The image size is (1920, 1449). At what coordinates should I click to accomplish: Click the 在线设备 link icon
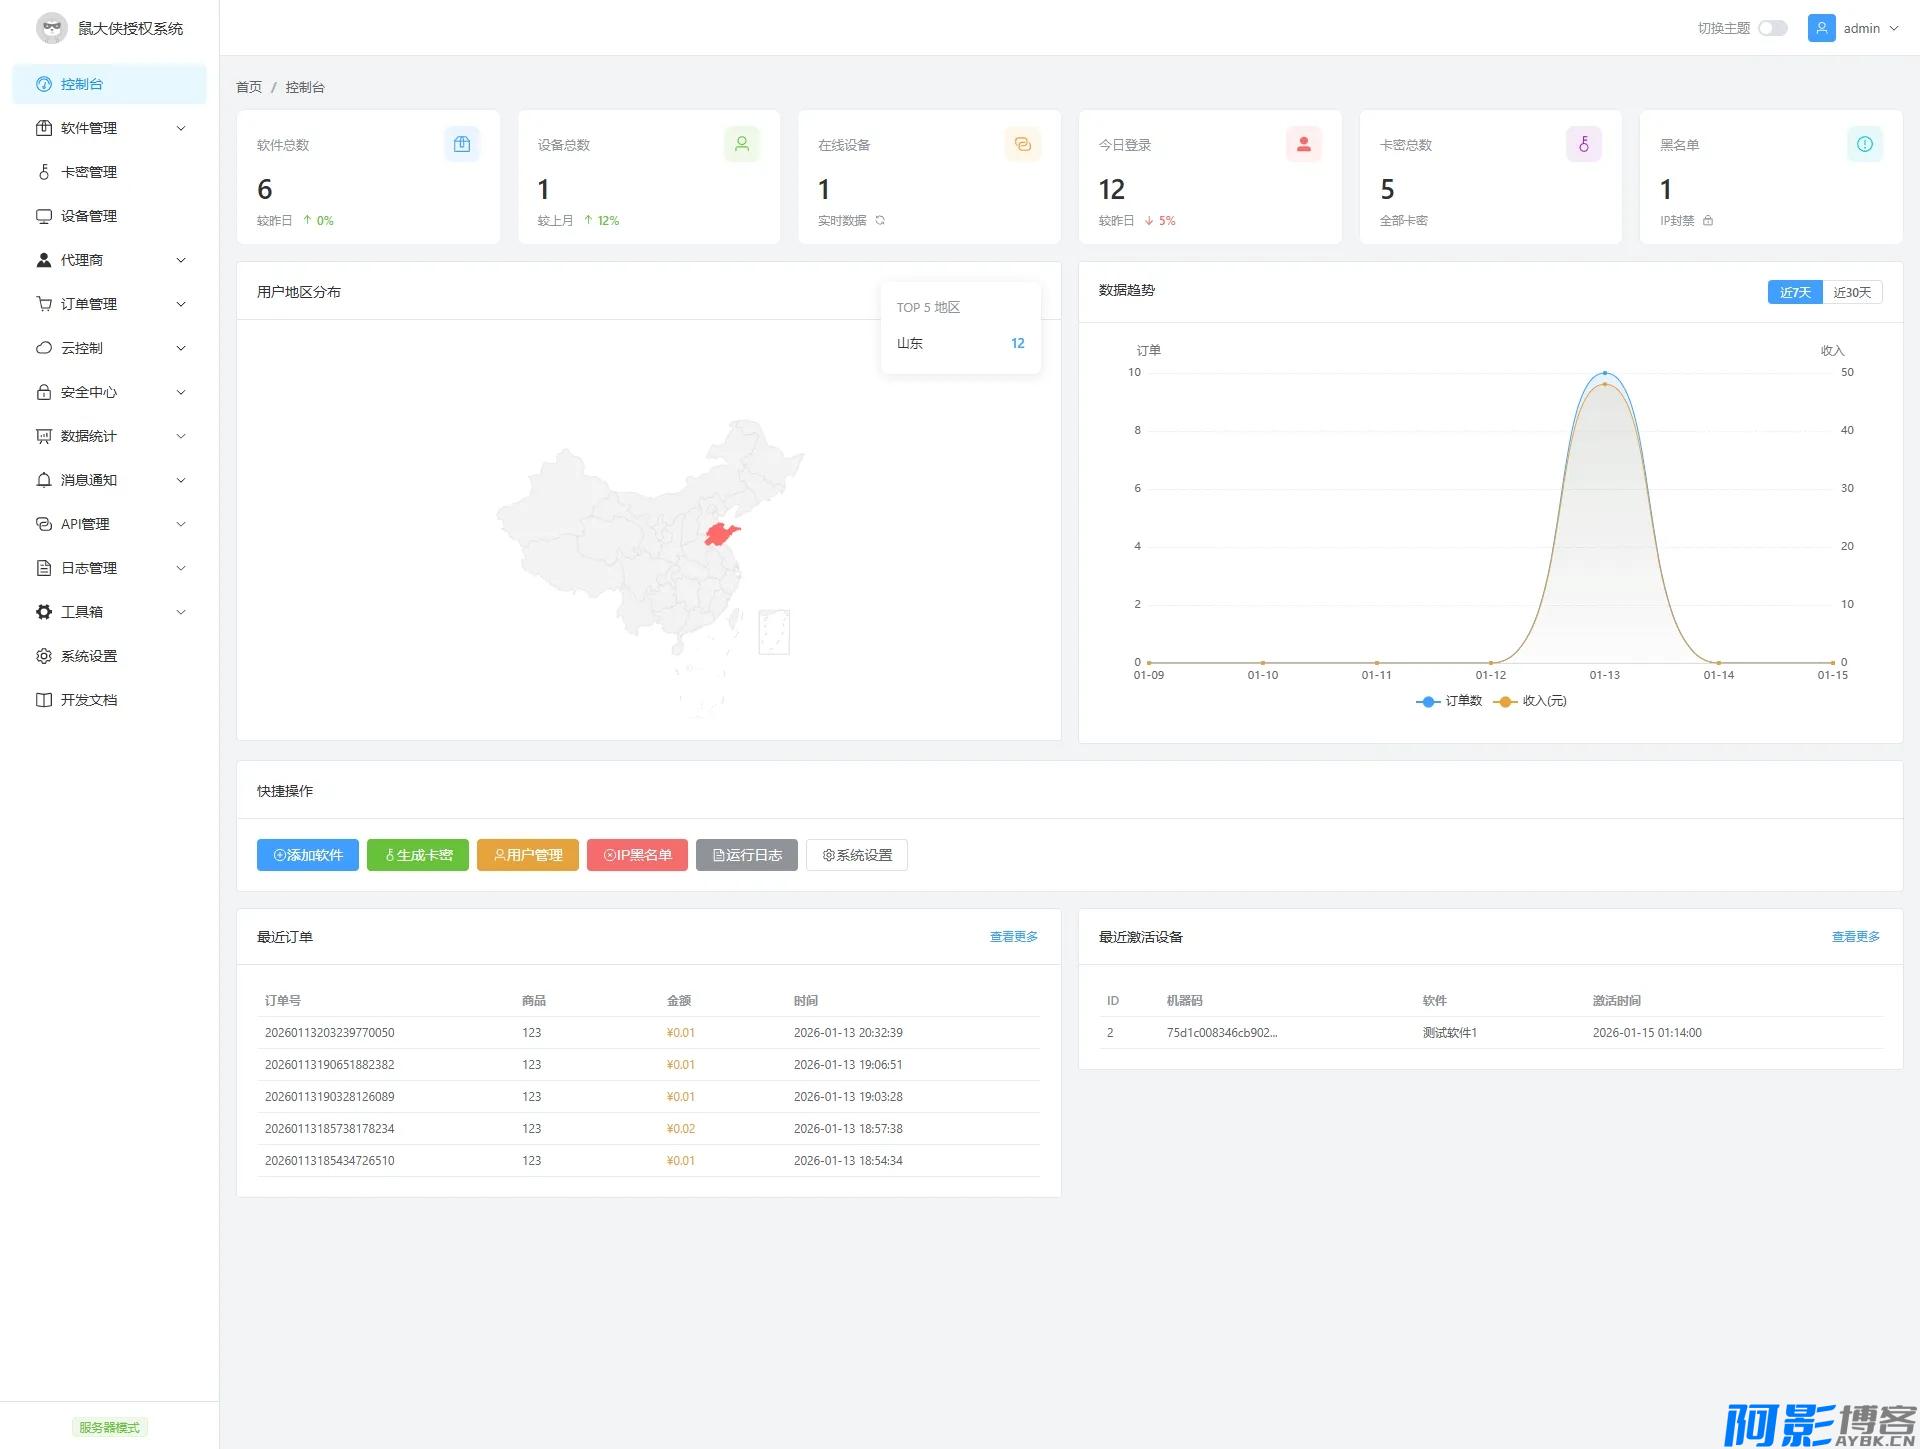click(x=1022, y=144)
